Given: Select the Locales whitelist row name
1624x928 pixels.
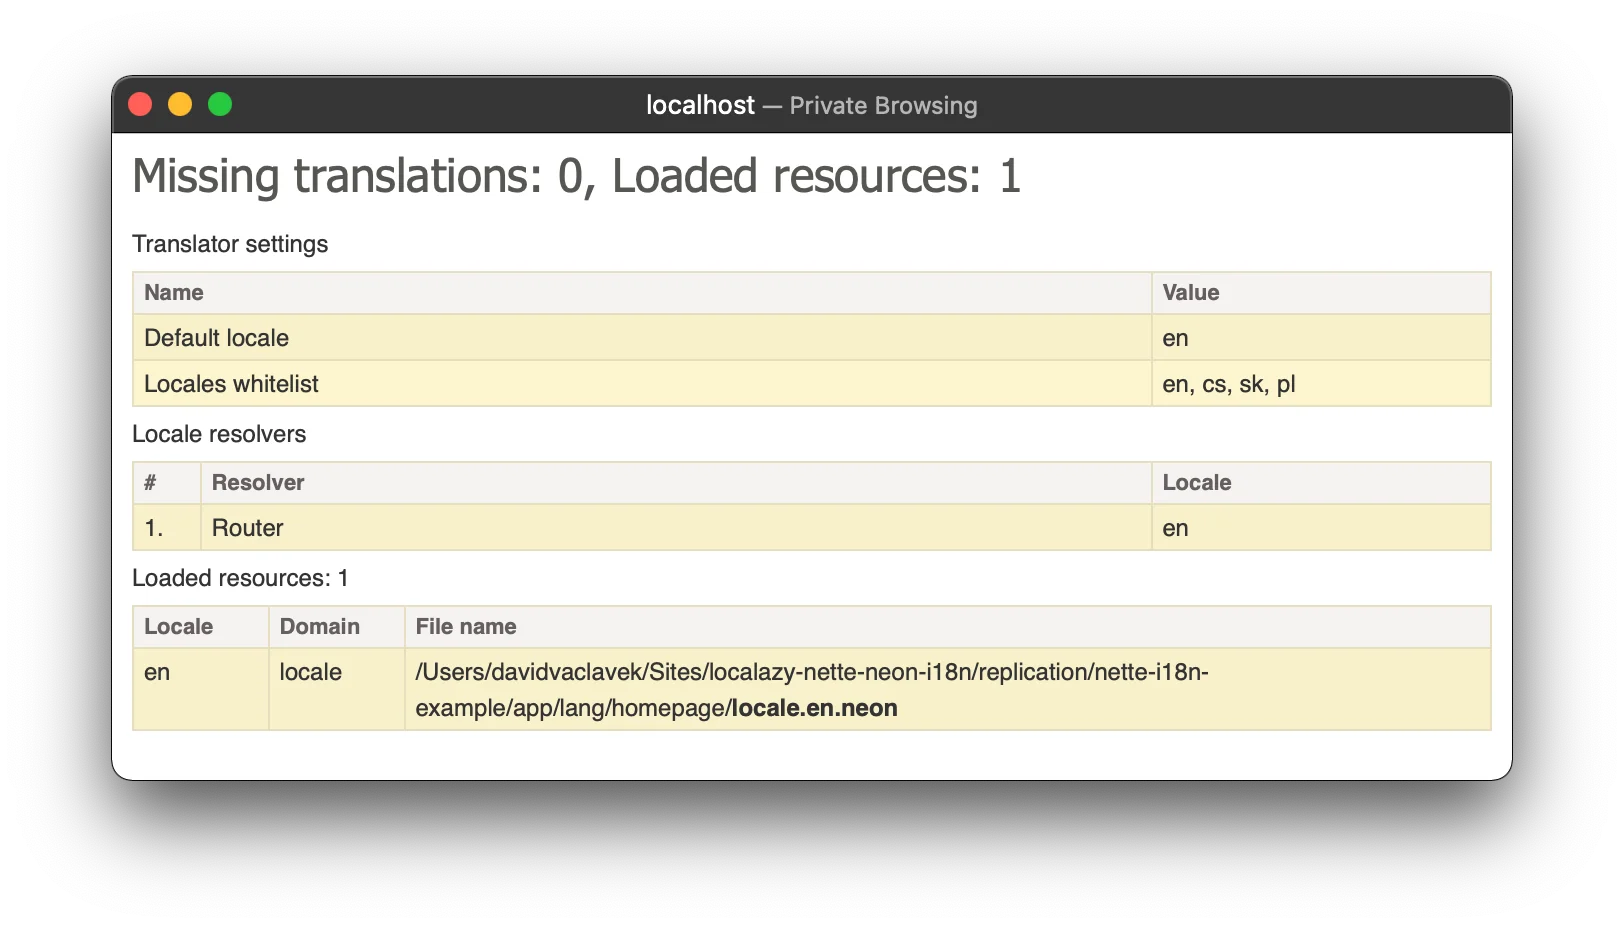Looking at the screenshot, I should tap(231, 384).
